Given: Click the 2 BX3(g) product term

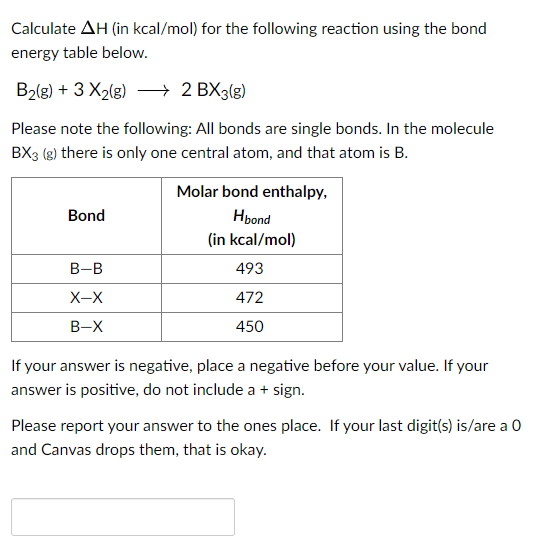Looking at the screenshot, I should (213, 90).
